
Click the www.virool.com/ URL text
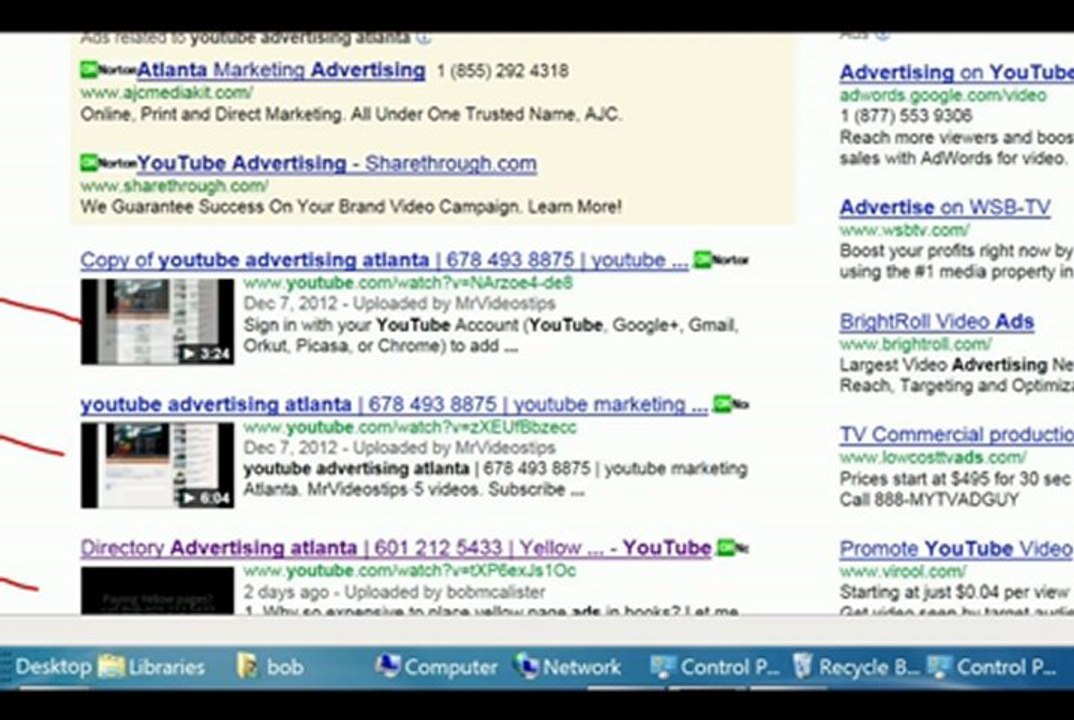(903, 571)
